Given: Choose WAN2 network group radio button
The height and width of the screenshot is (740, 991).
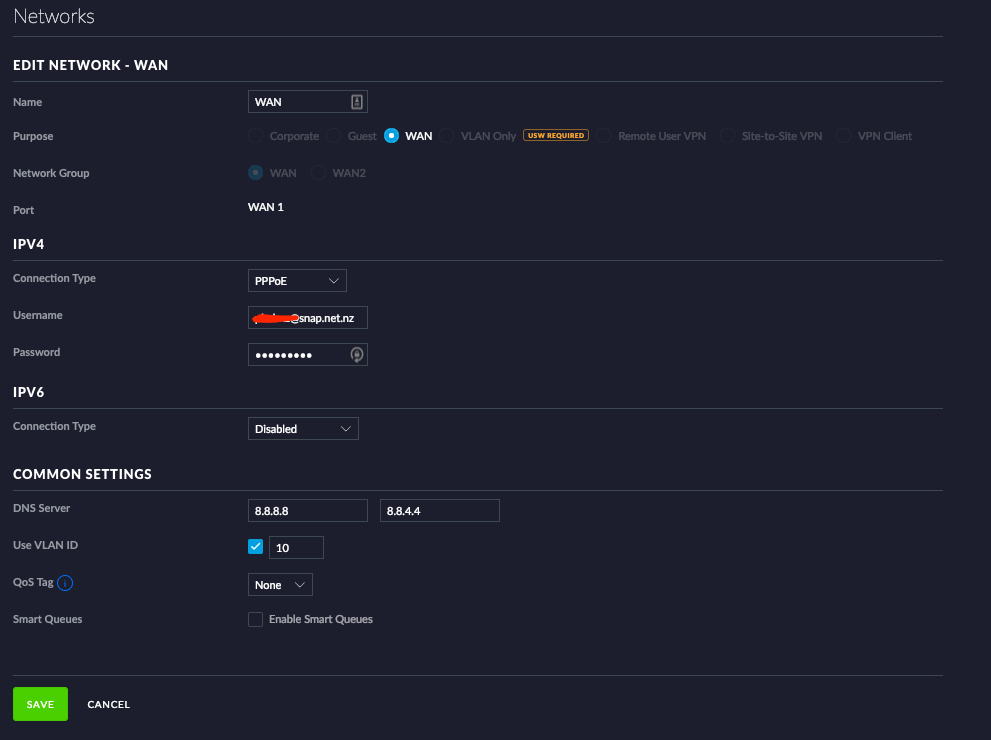Looking at the screenshot, I should click(319, 173).
